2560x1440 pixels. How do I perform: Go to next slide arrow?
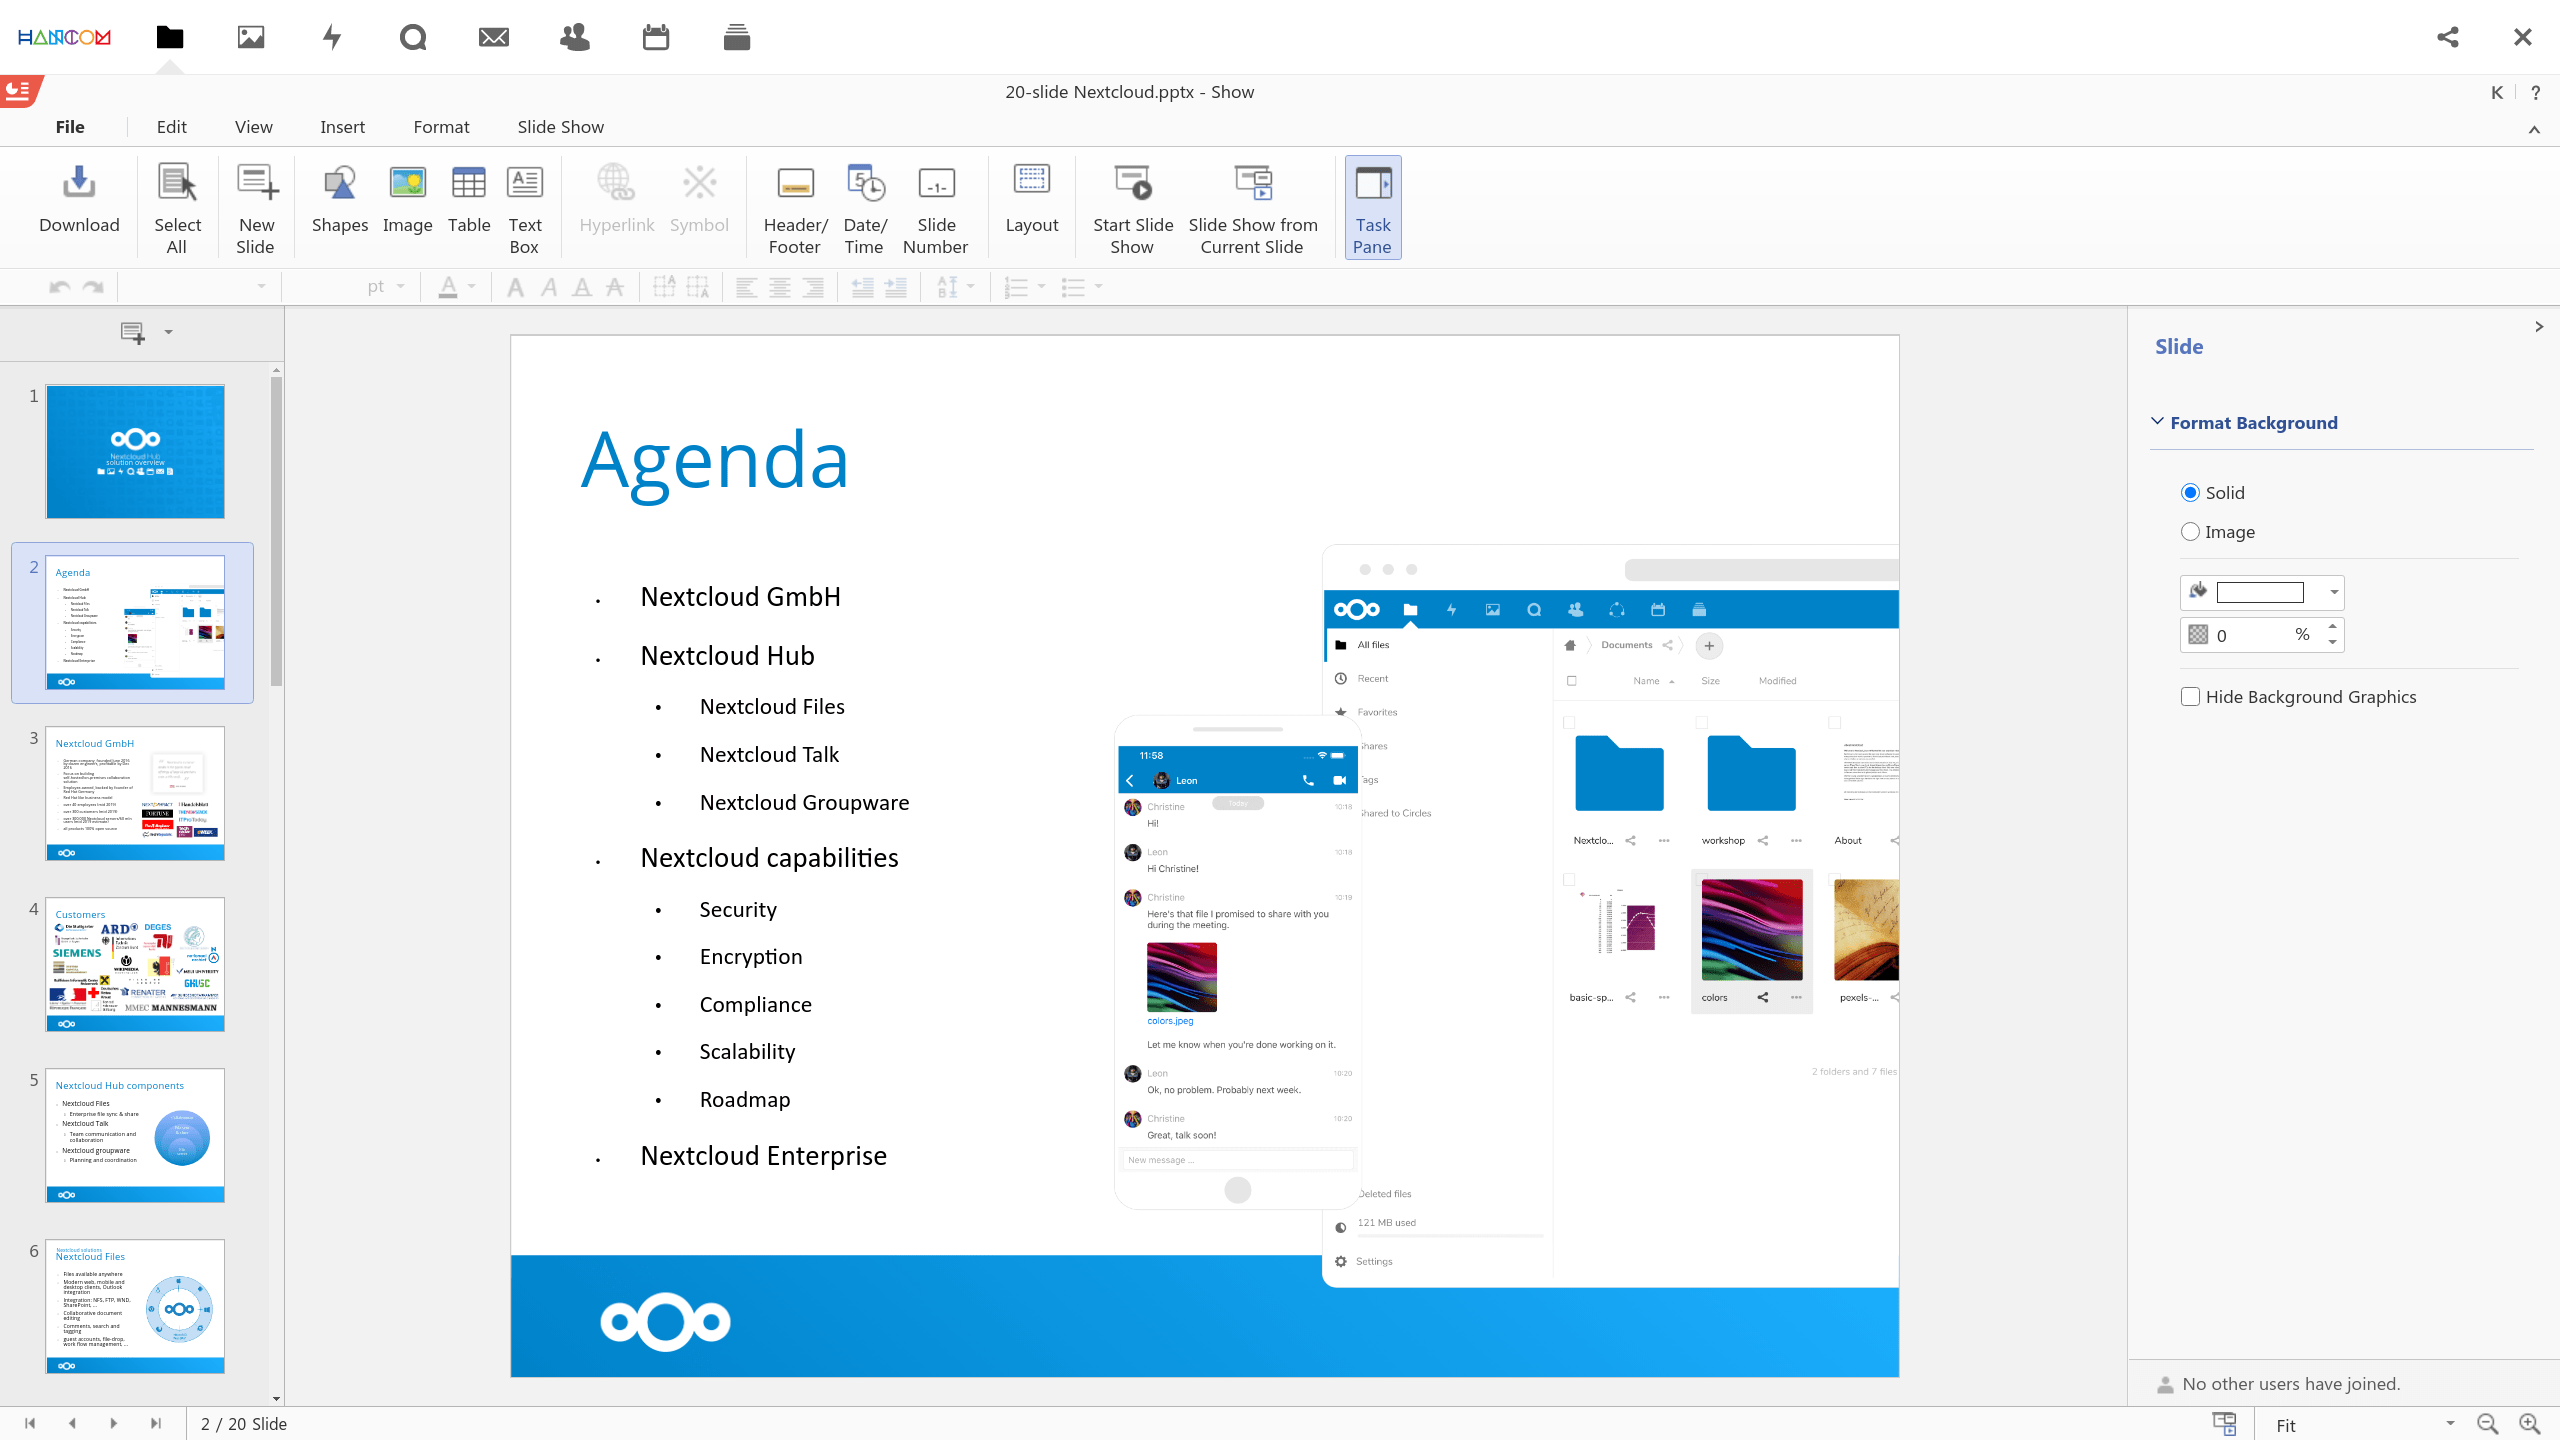(x=114, y=1423)
